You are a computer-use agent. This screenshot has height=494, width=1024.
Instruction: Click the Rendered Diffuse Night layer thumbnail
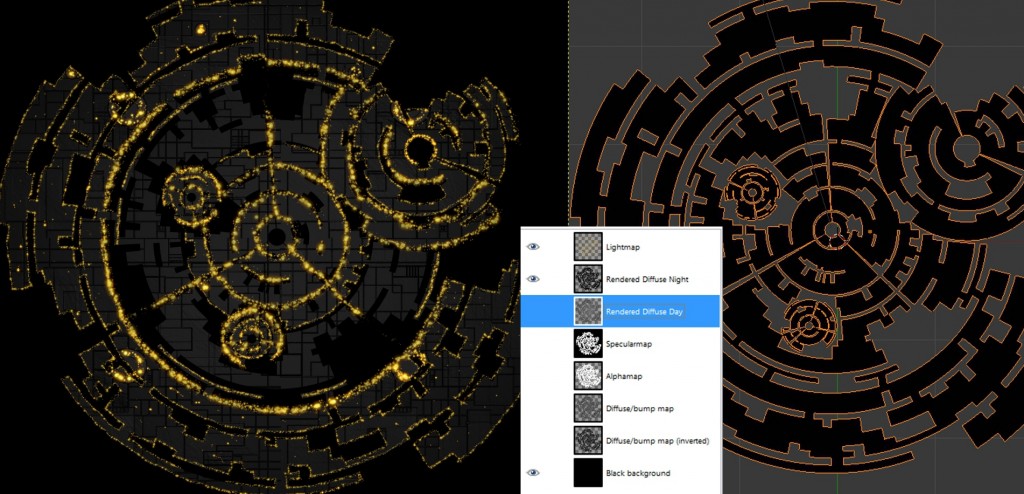tap(588, 279)
